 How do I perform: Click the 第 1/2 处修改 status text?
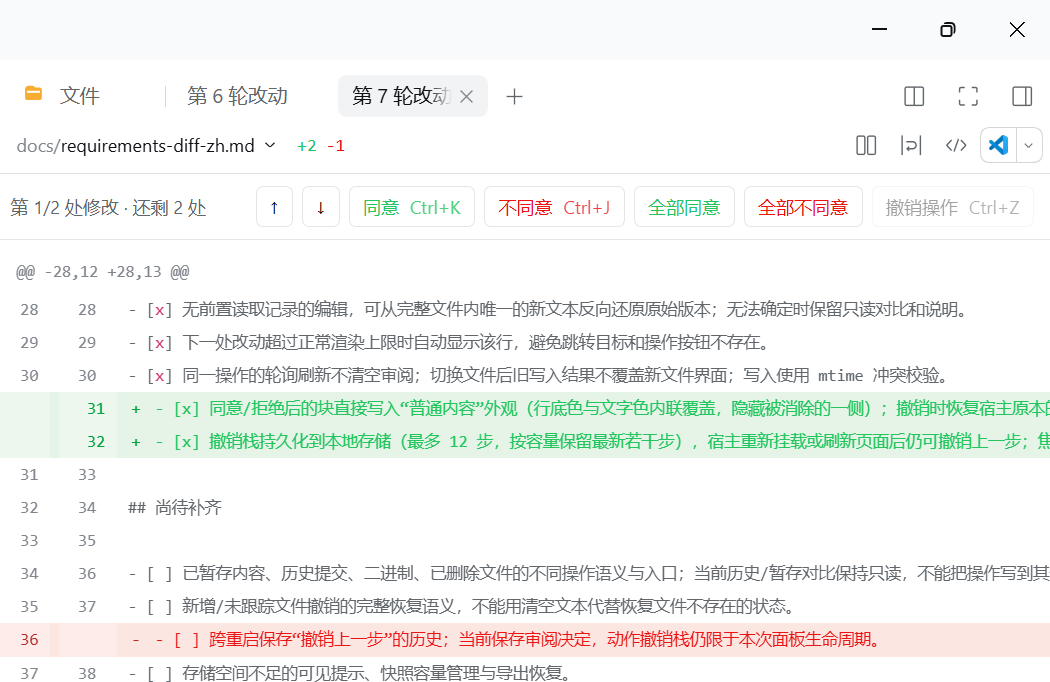click(108, 208)
